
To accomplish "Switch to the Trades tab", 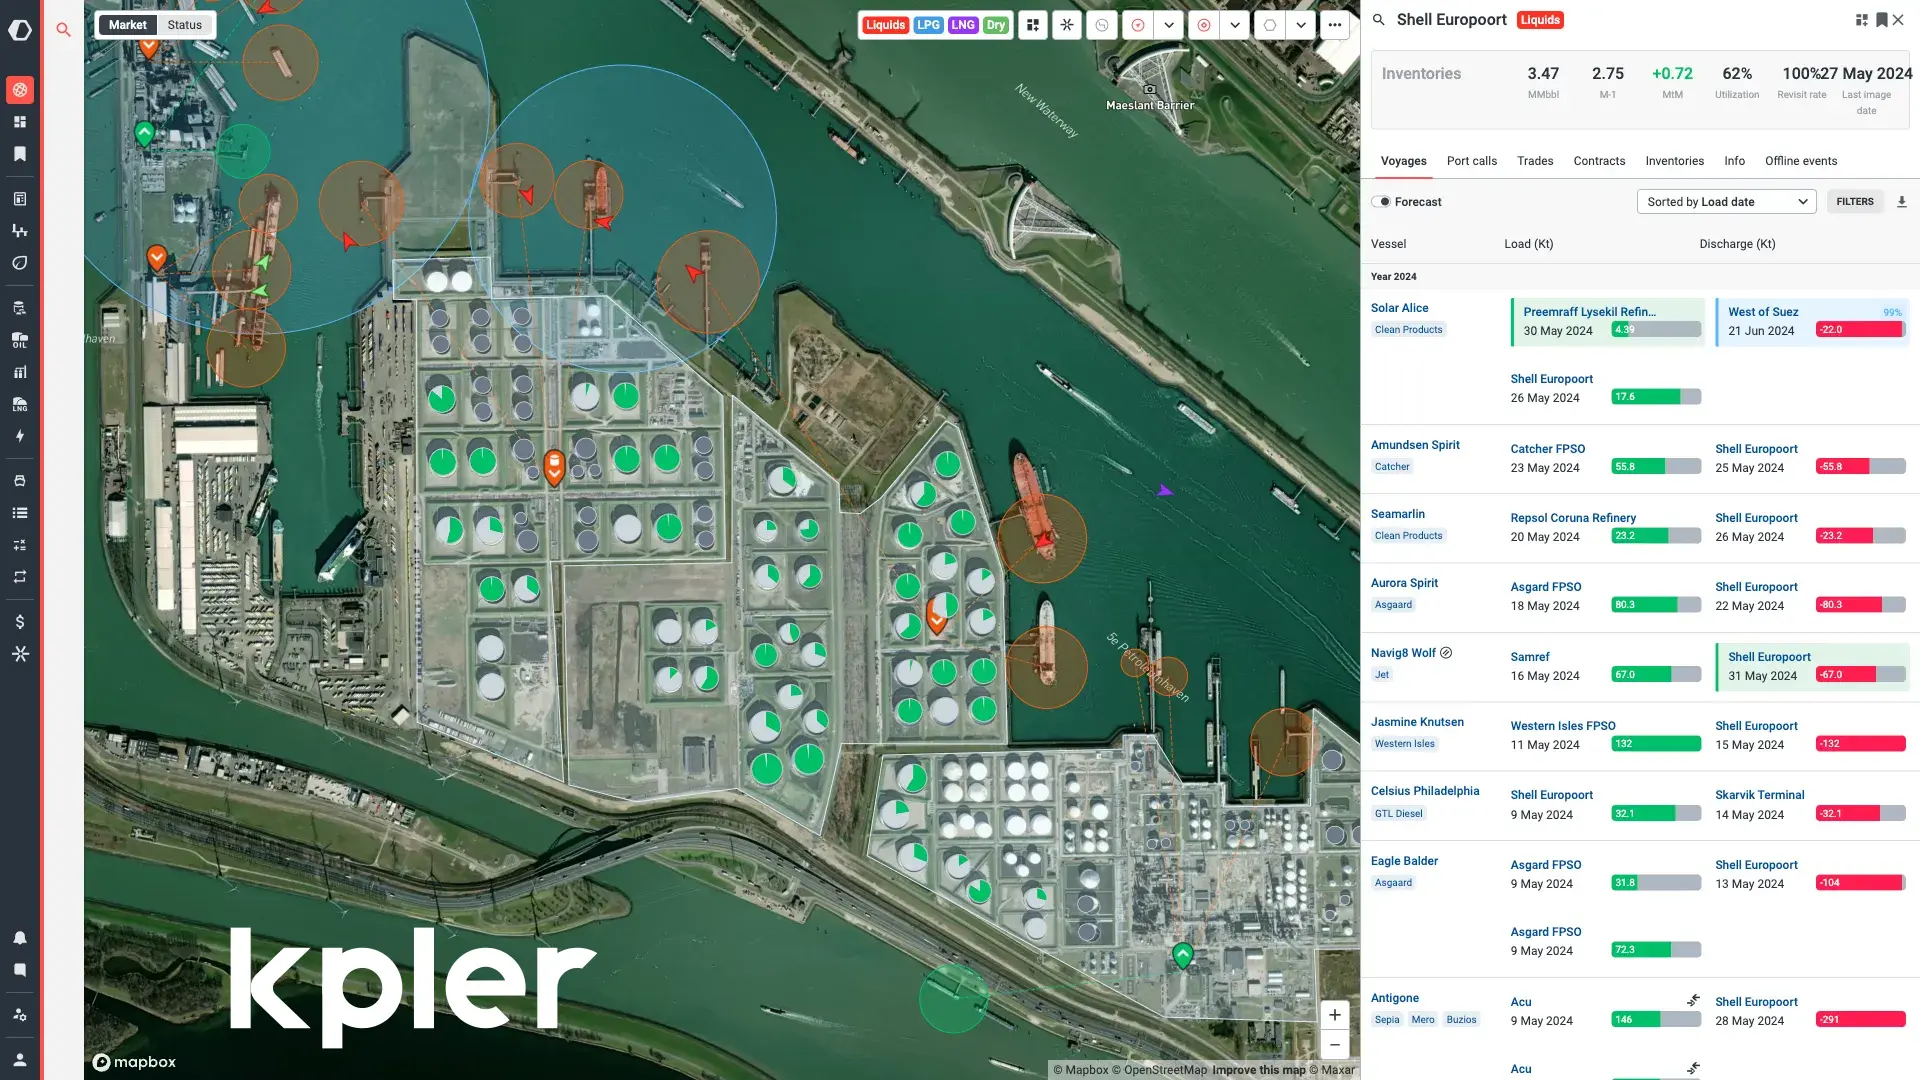I will [1535, 160].
